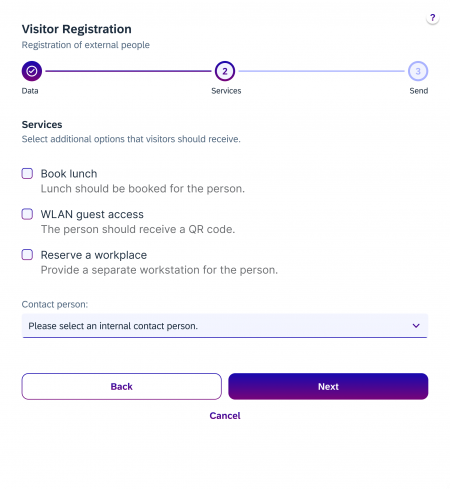This screenshot has width=450, height=489.
Task: Click the Contact person field label
Action: [55, 304]
